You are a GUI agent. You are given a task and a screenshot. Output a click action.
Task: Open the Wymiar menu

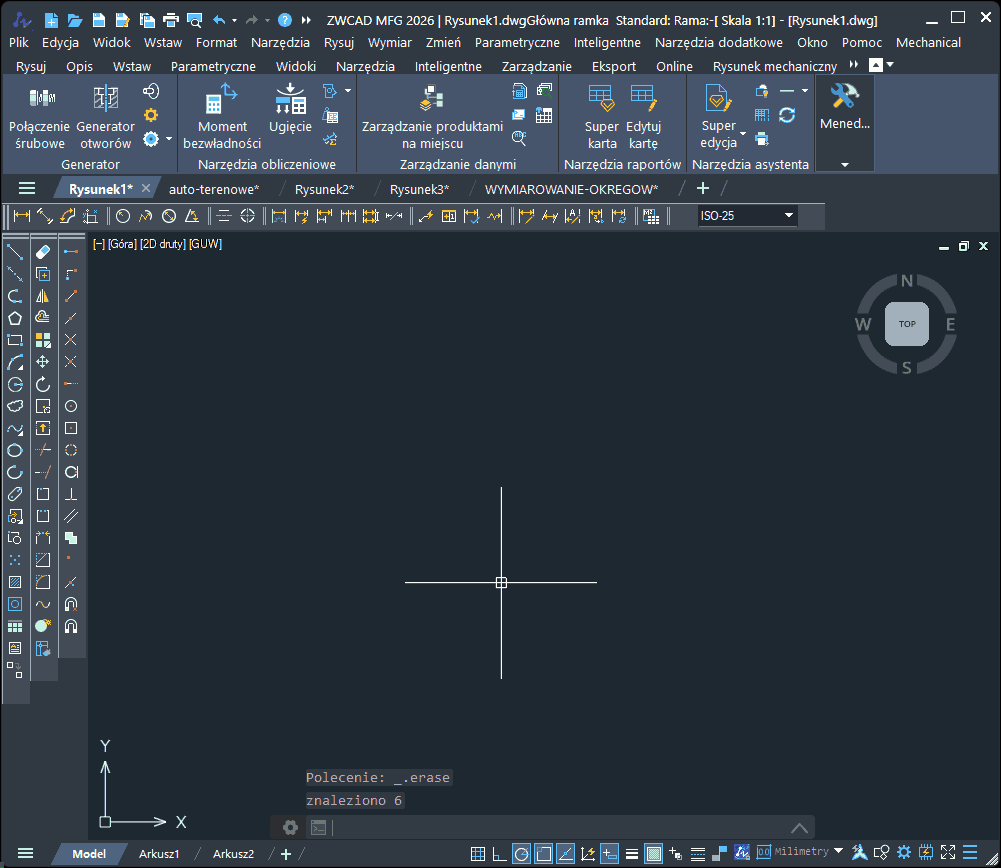[389, 43]
